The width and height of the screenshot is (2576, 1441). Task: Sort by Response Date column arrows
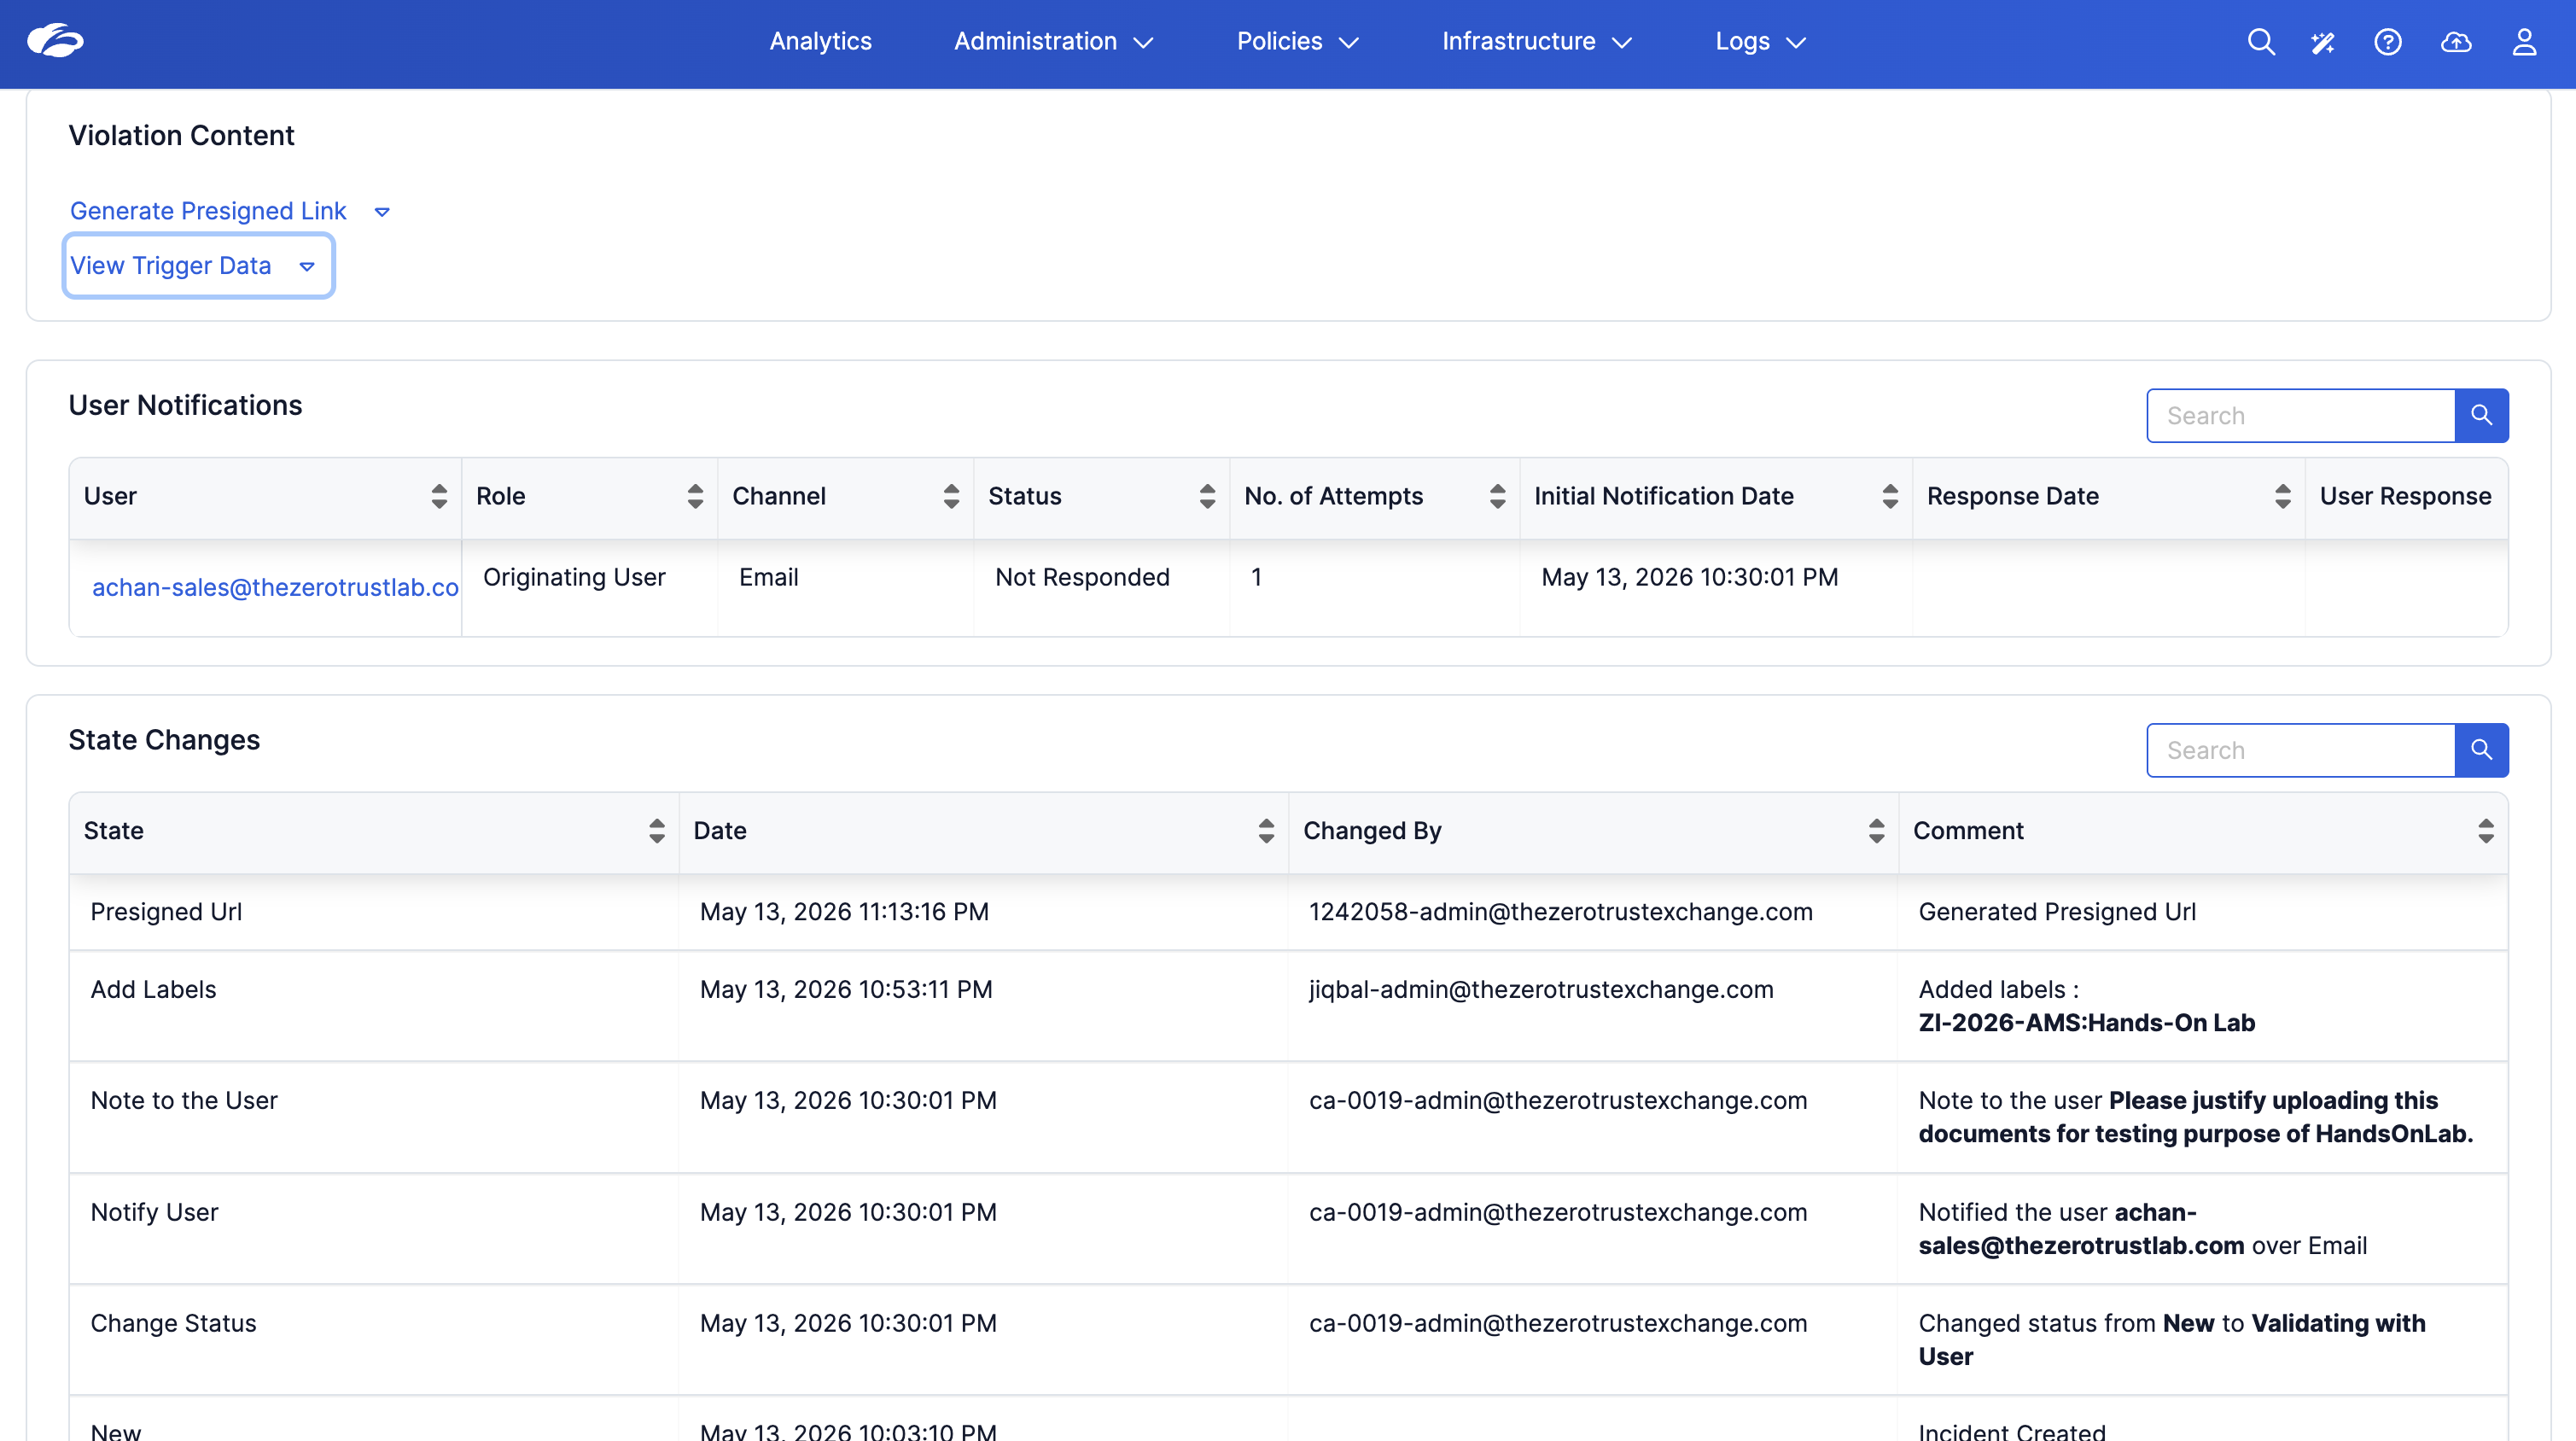[x=2282, y=496]
